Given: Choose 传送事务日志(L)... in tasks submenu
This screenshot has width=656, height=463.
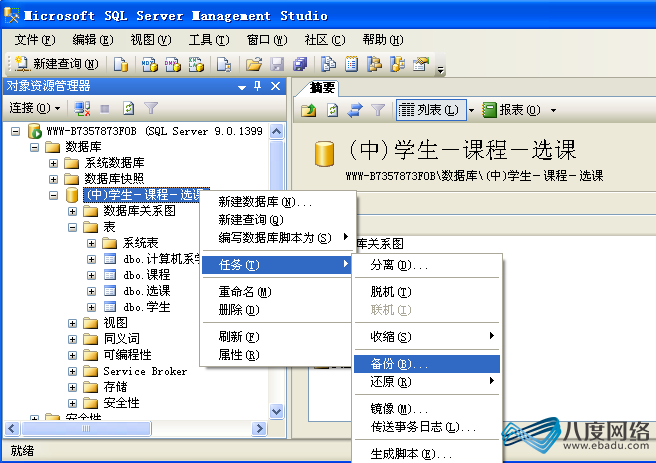Looking at the screenshot, I should pos(427,427).
